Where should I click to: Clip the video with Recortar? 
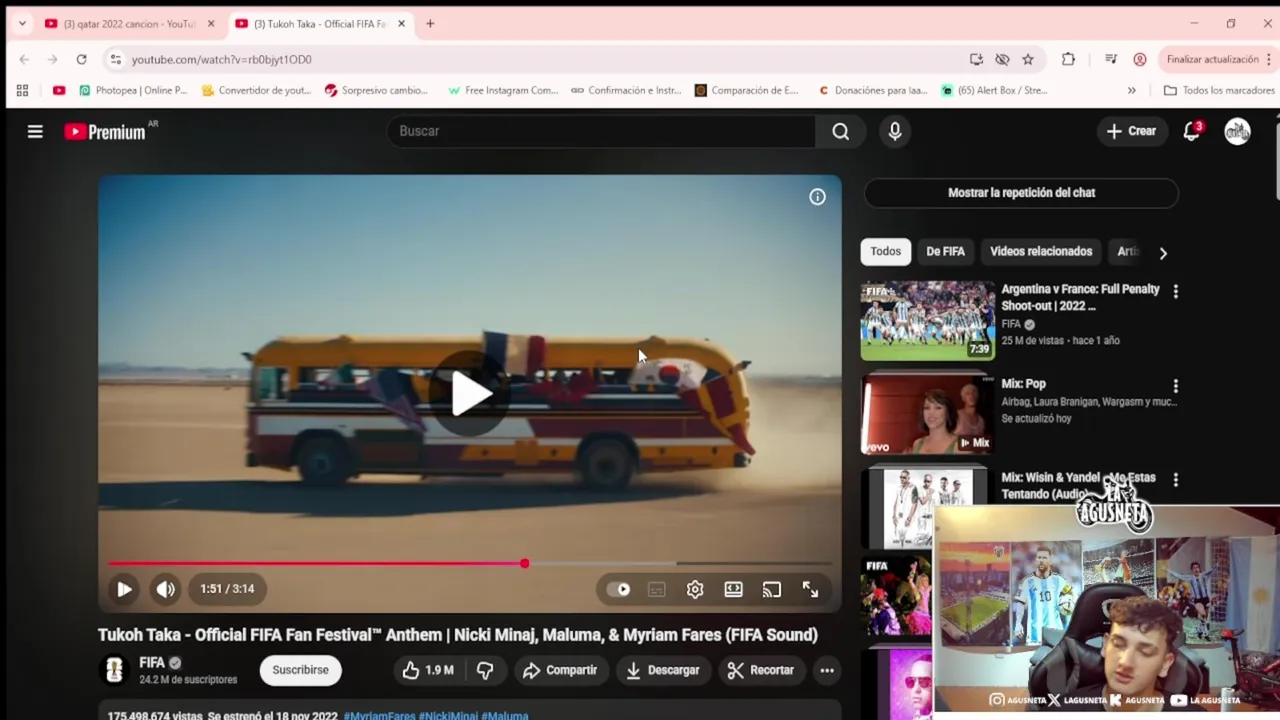click(x=760, y=670)
